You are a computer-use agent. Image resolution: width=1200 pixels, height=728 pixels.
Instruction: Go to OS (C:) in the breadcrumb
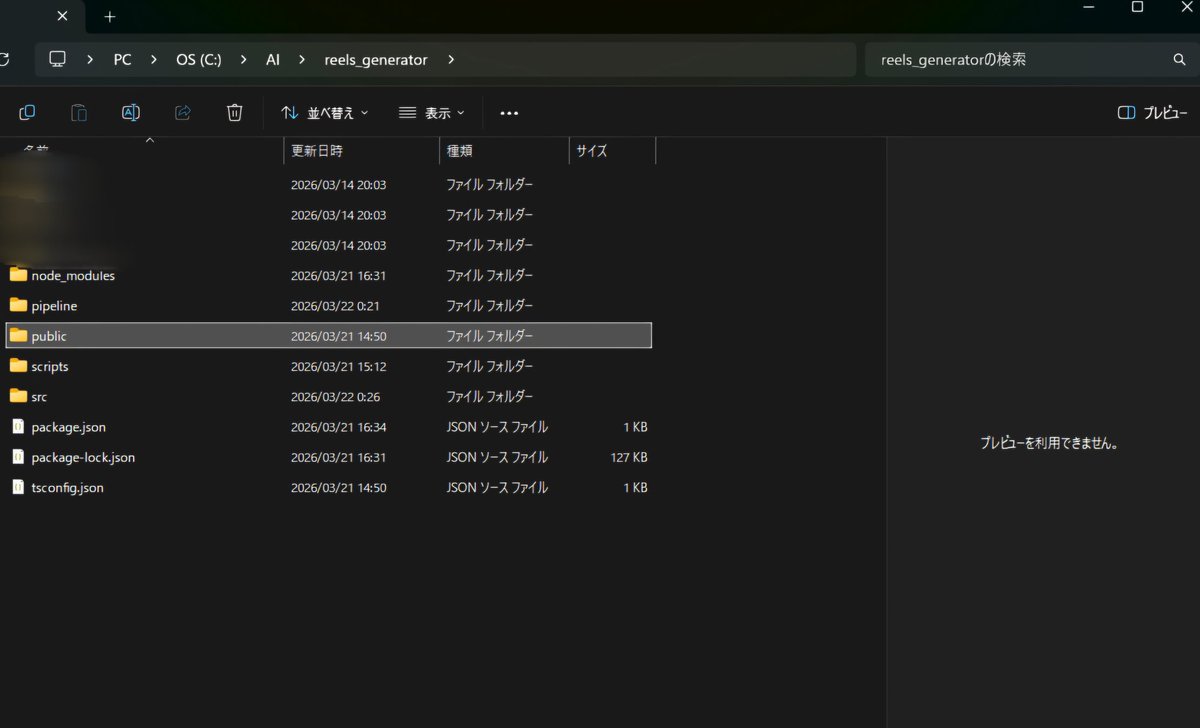pos(199,60)
